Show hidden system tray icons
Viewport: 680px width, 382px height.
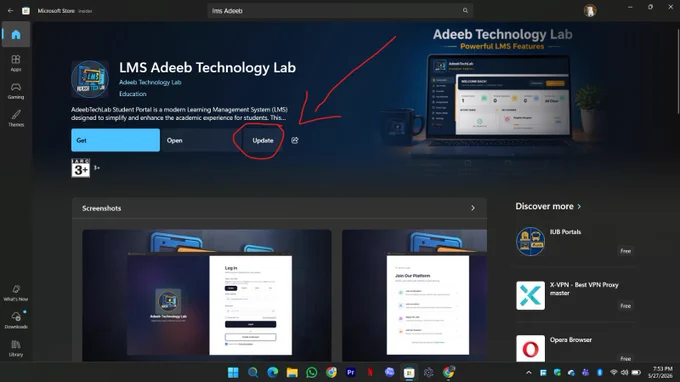click(x=529, y=372)
